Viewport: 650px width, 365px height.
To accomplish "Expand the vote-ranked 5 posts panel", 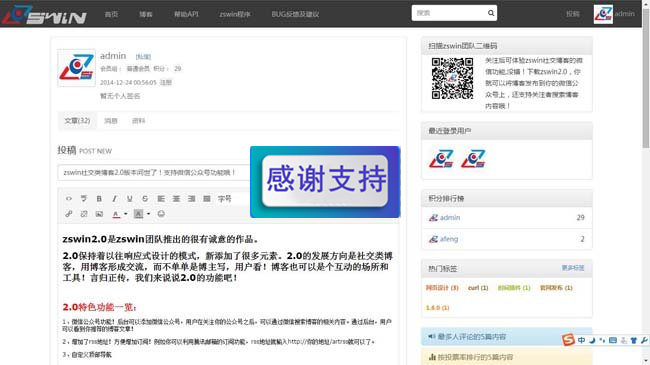I will 507,357.
